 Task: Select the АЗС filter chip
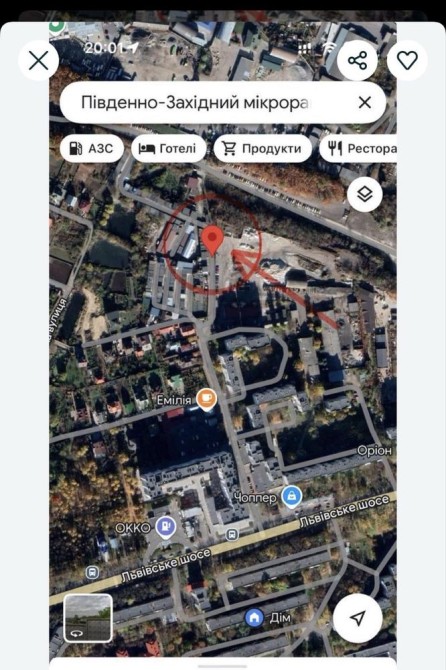coord(92,148)
